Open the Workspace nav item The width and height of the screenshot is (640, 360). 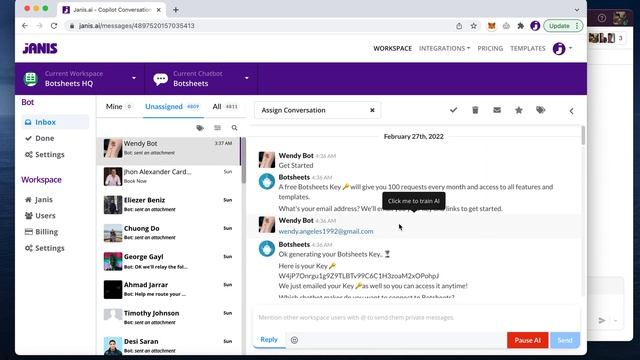[x=392, y=48]
